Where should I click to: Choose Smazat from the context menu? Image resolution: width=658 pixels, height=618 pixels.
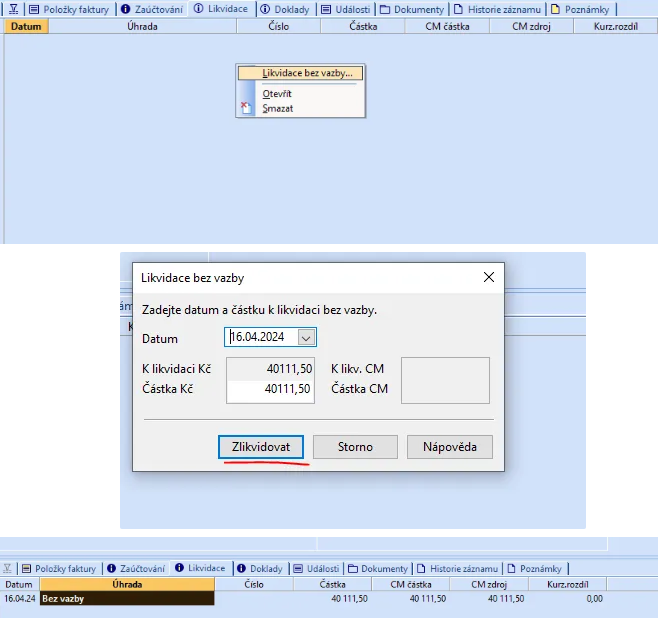click(278, 108)
